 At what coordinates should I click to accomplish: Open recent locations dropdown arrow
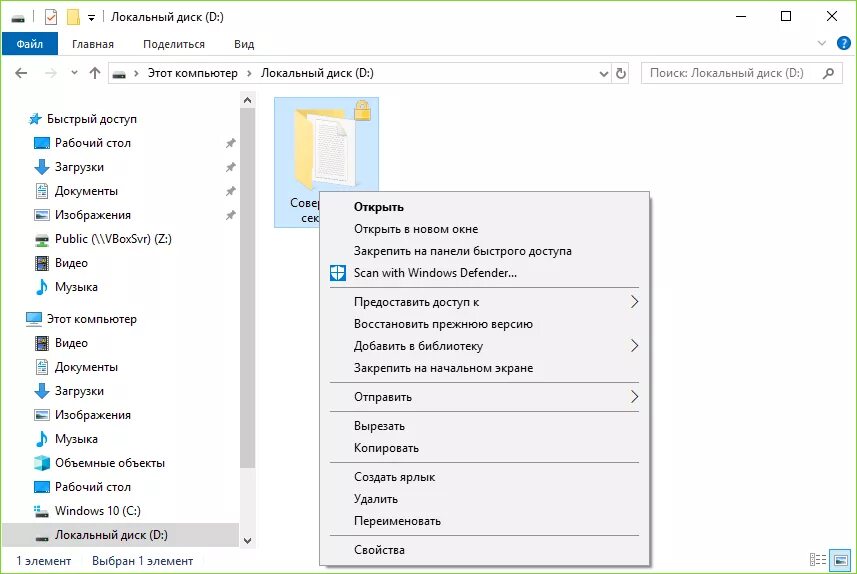point(74,73)
